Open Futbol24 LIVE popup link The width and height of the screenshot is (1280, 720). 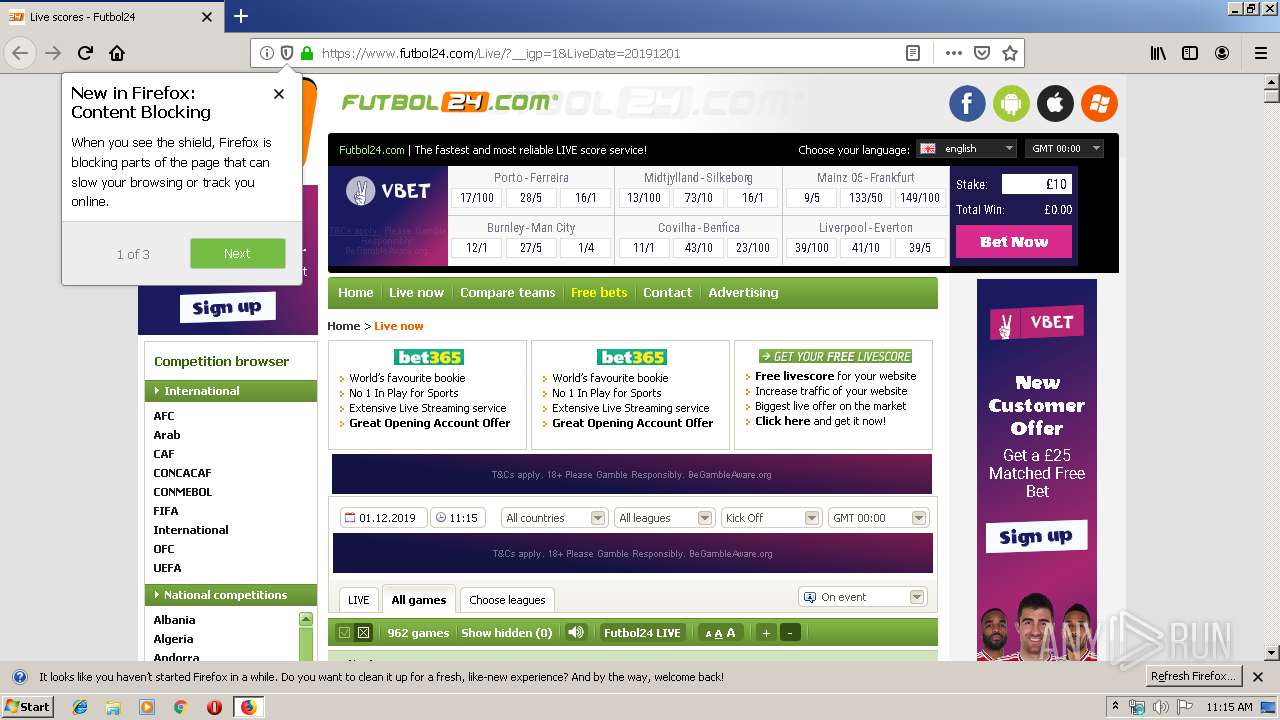[642, 633]
